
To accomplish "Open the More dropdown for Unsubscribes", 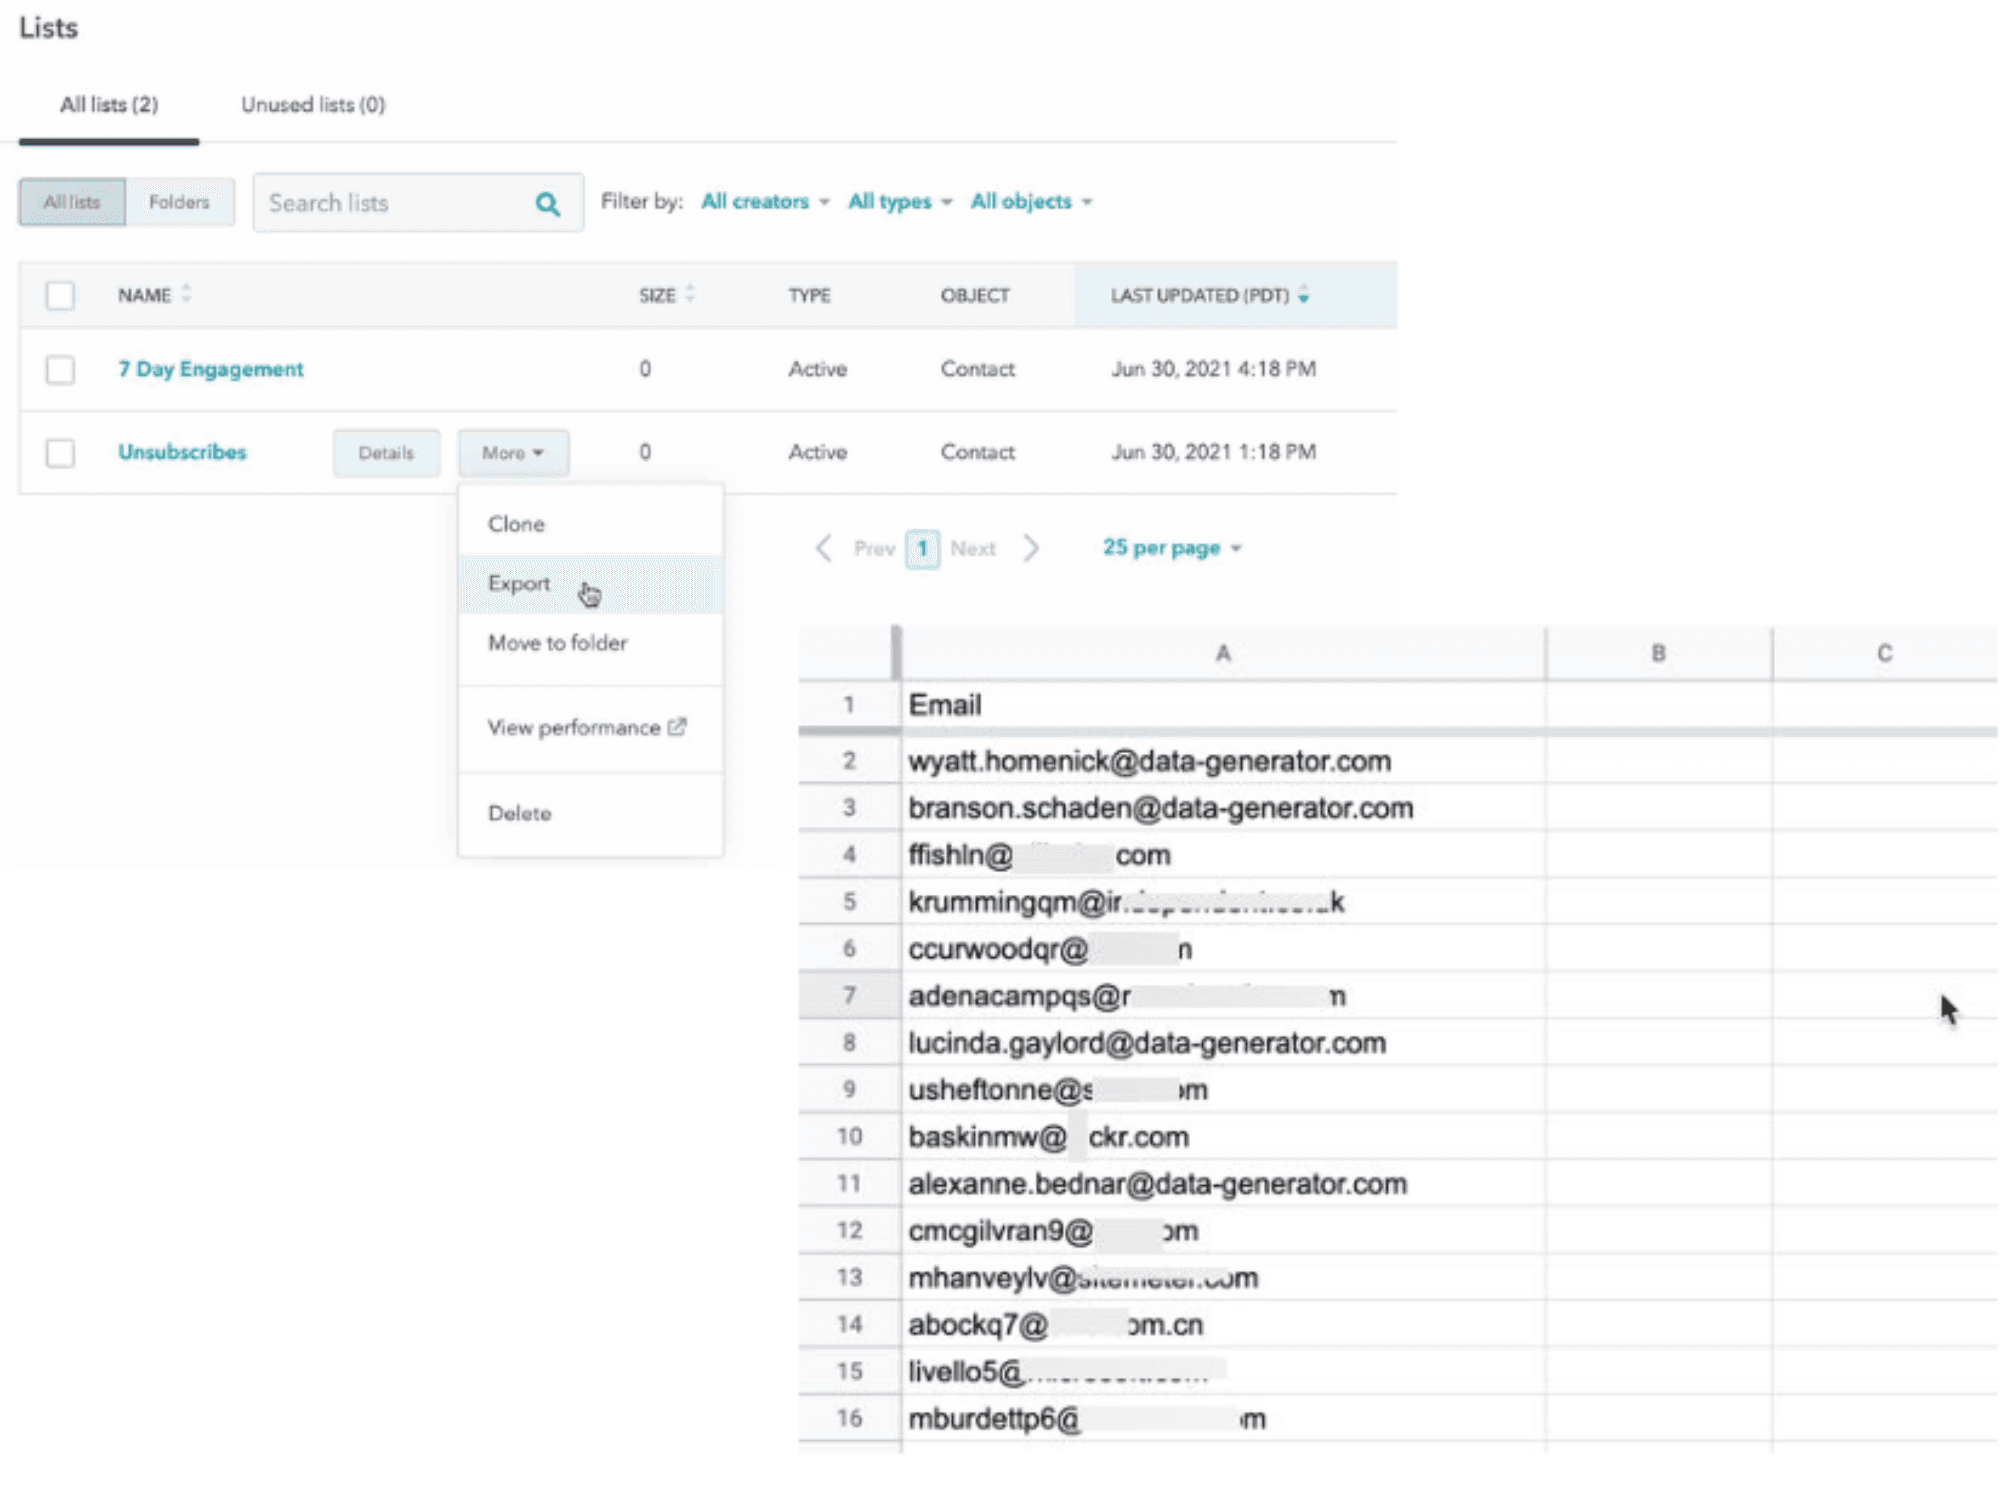I will pyautogui.click(x=513, y=453).
